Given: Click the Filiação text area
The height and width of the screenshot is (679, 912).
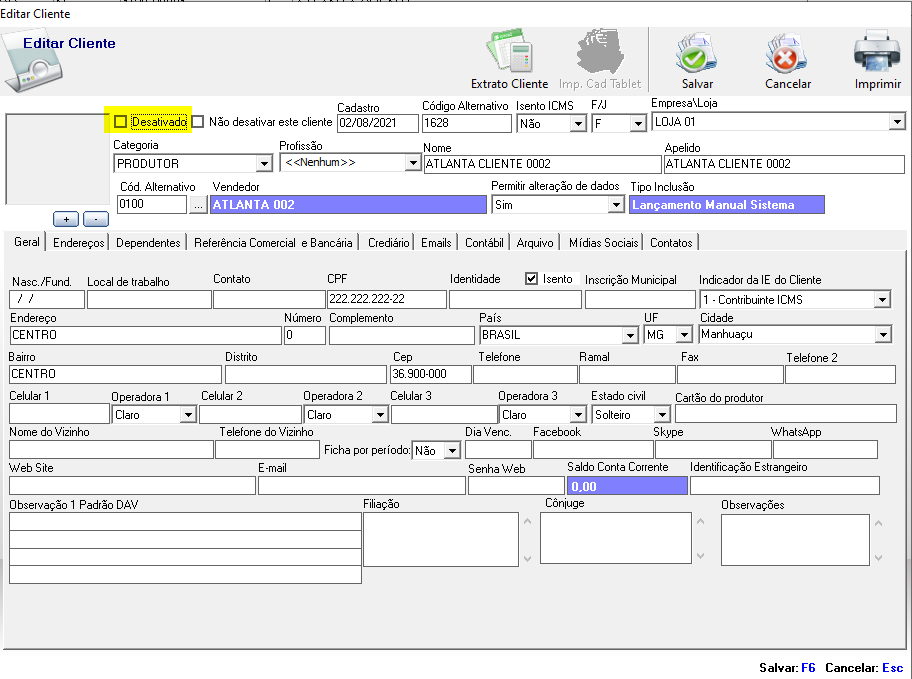Looking at the screenshot, I should (x=441, y=539).
